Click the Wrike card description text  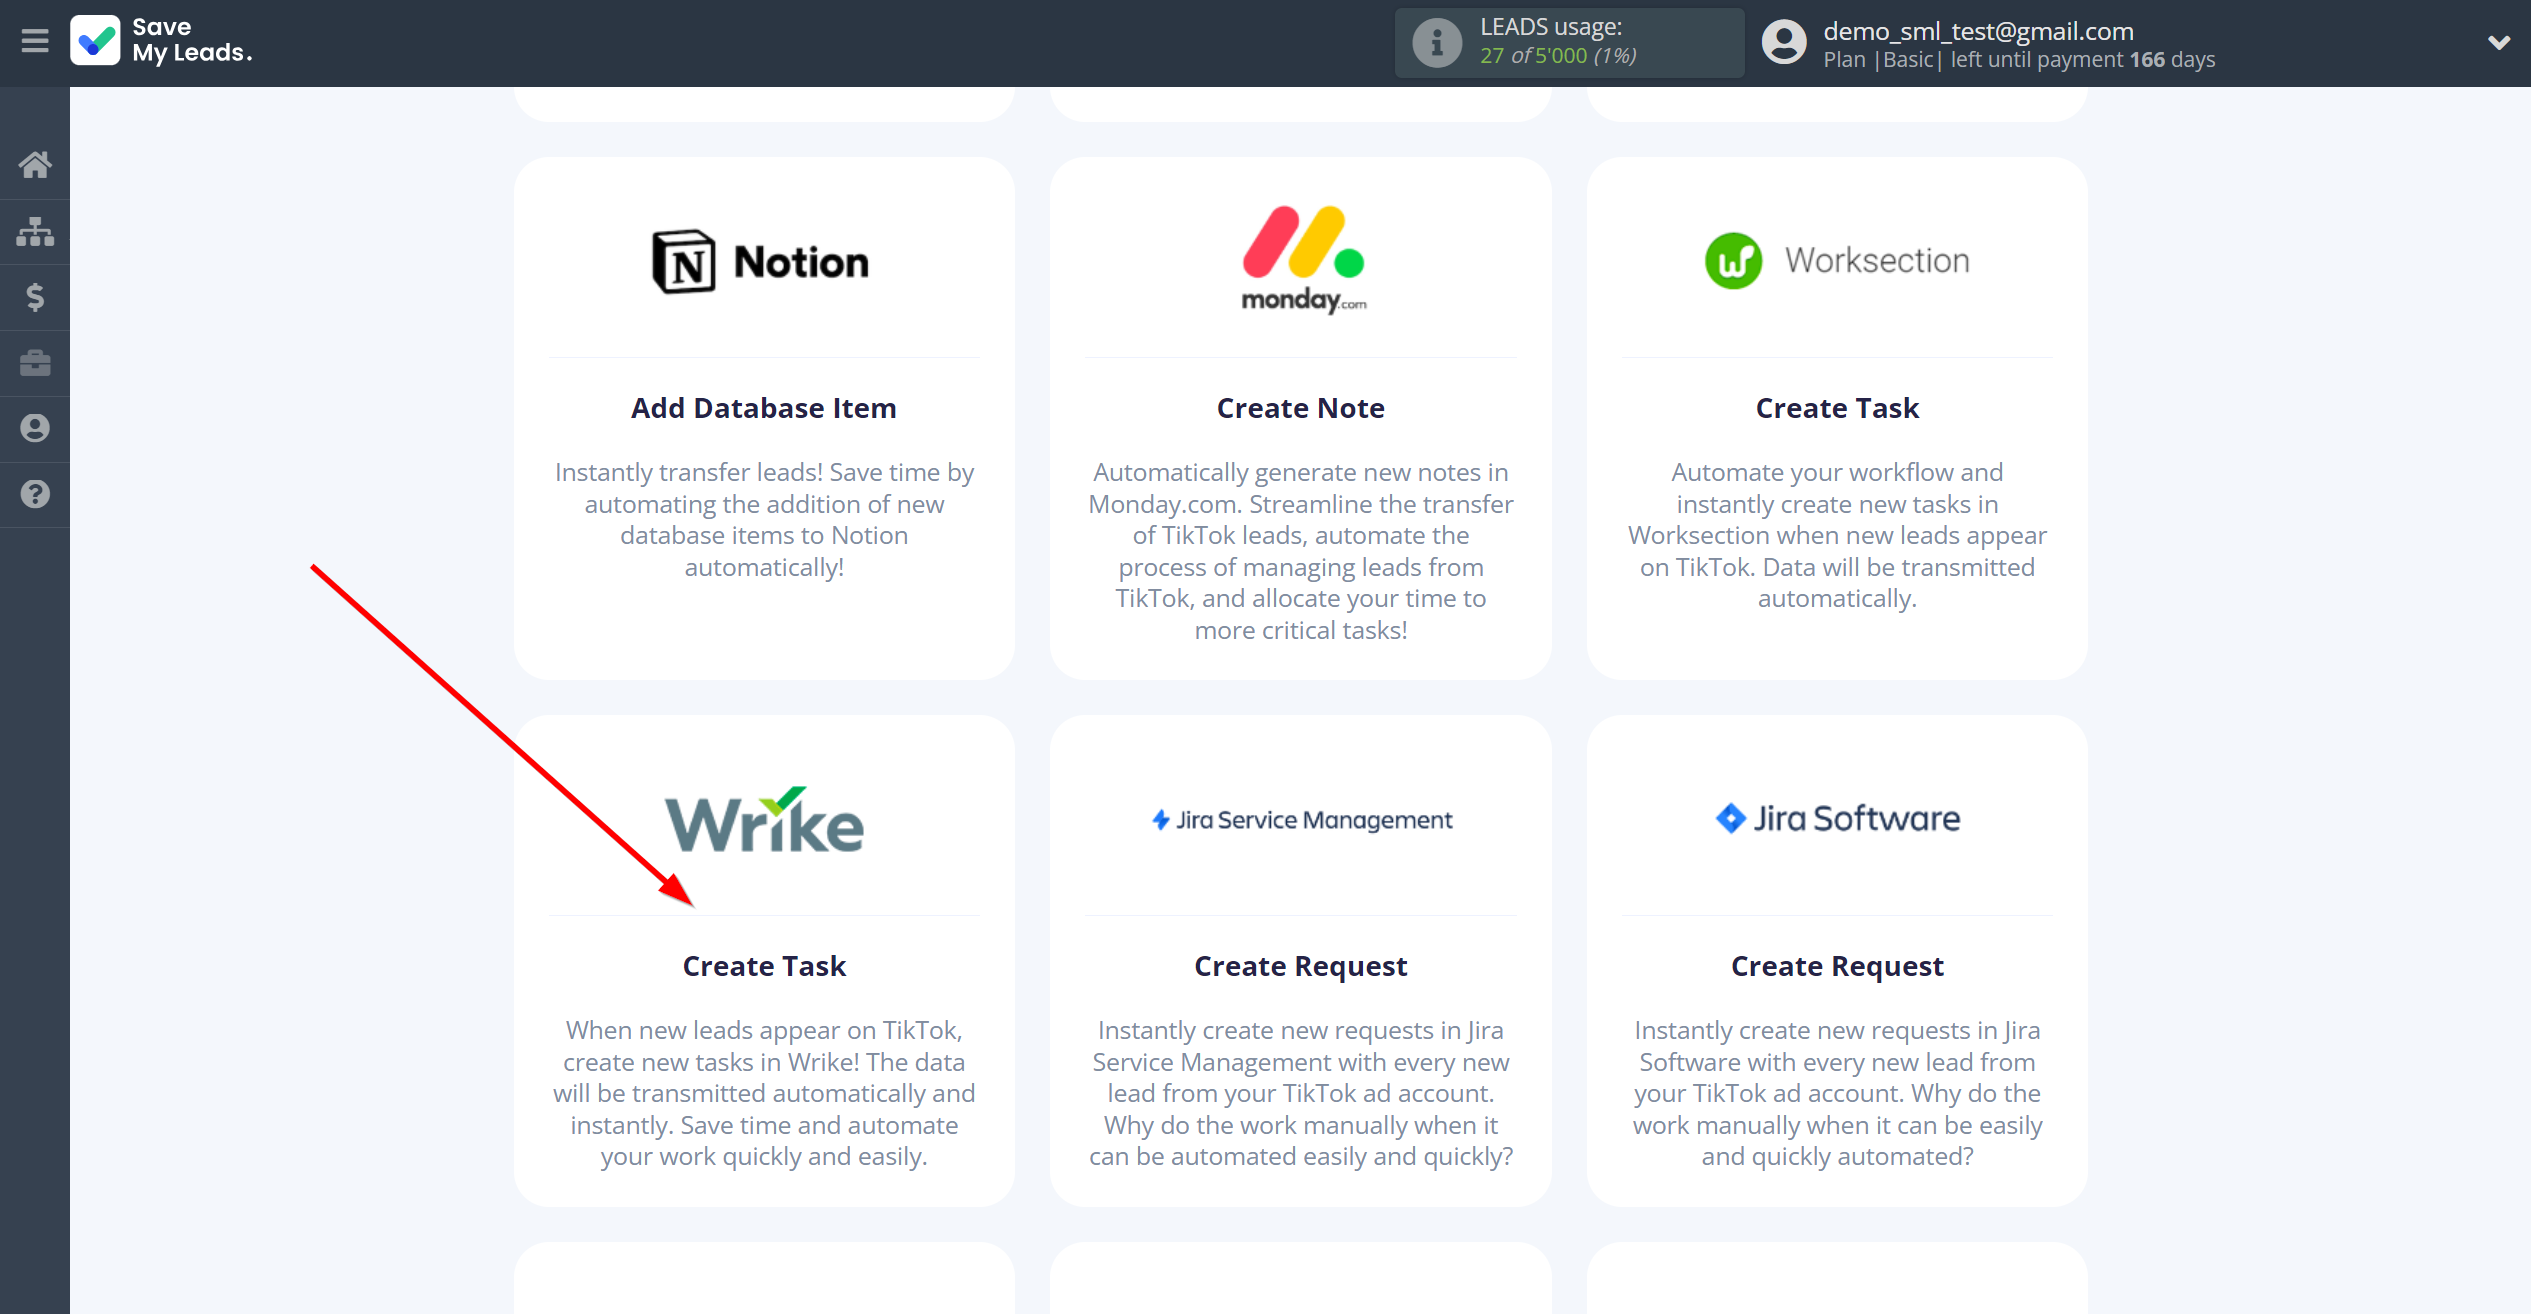(x=764, y=1093)
